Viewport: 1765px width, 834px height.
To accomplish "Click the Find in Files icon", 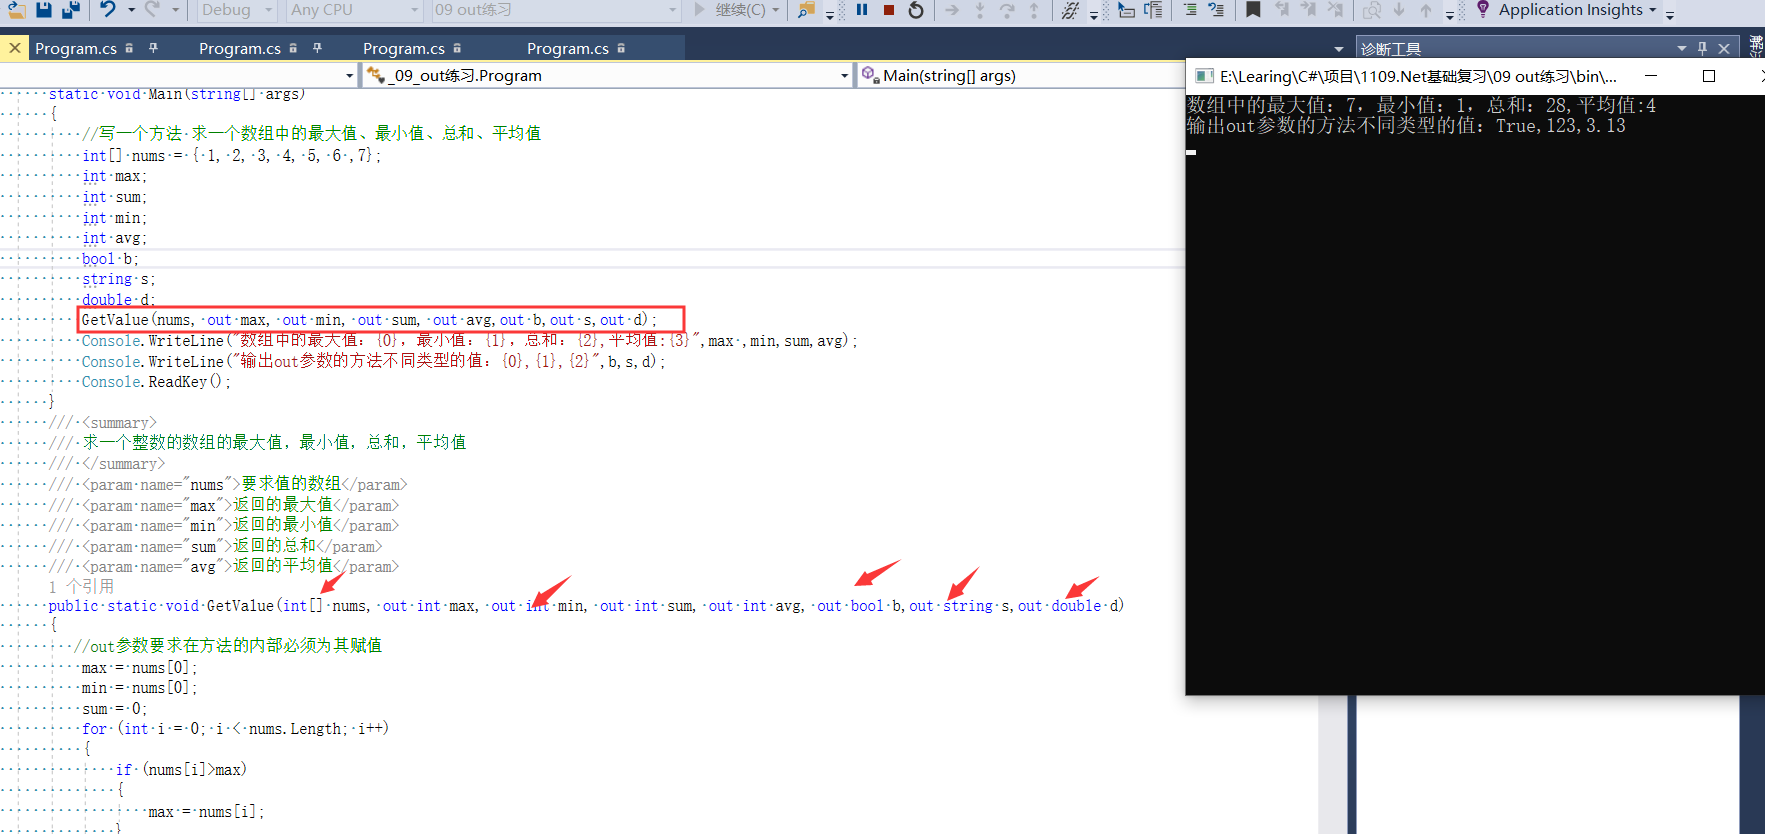I will [806, 10].
